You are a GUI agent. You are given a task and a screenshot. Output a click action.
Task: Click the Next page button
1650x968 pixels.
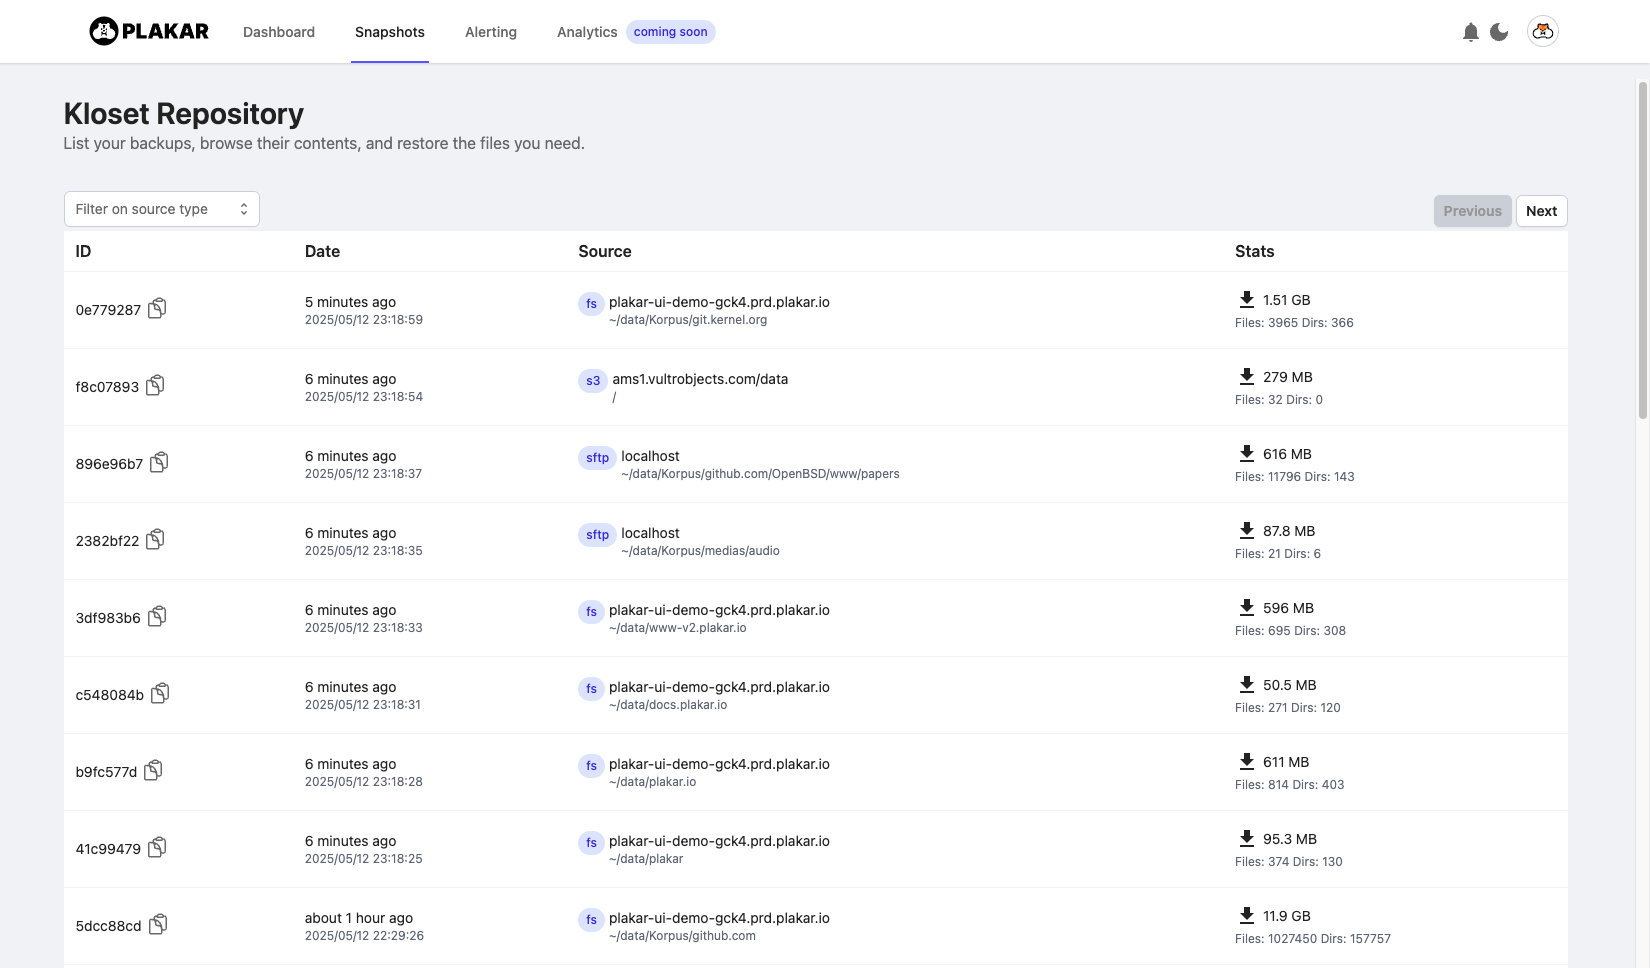[x=1541, y=211]
